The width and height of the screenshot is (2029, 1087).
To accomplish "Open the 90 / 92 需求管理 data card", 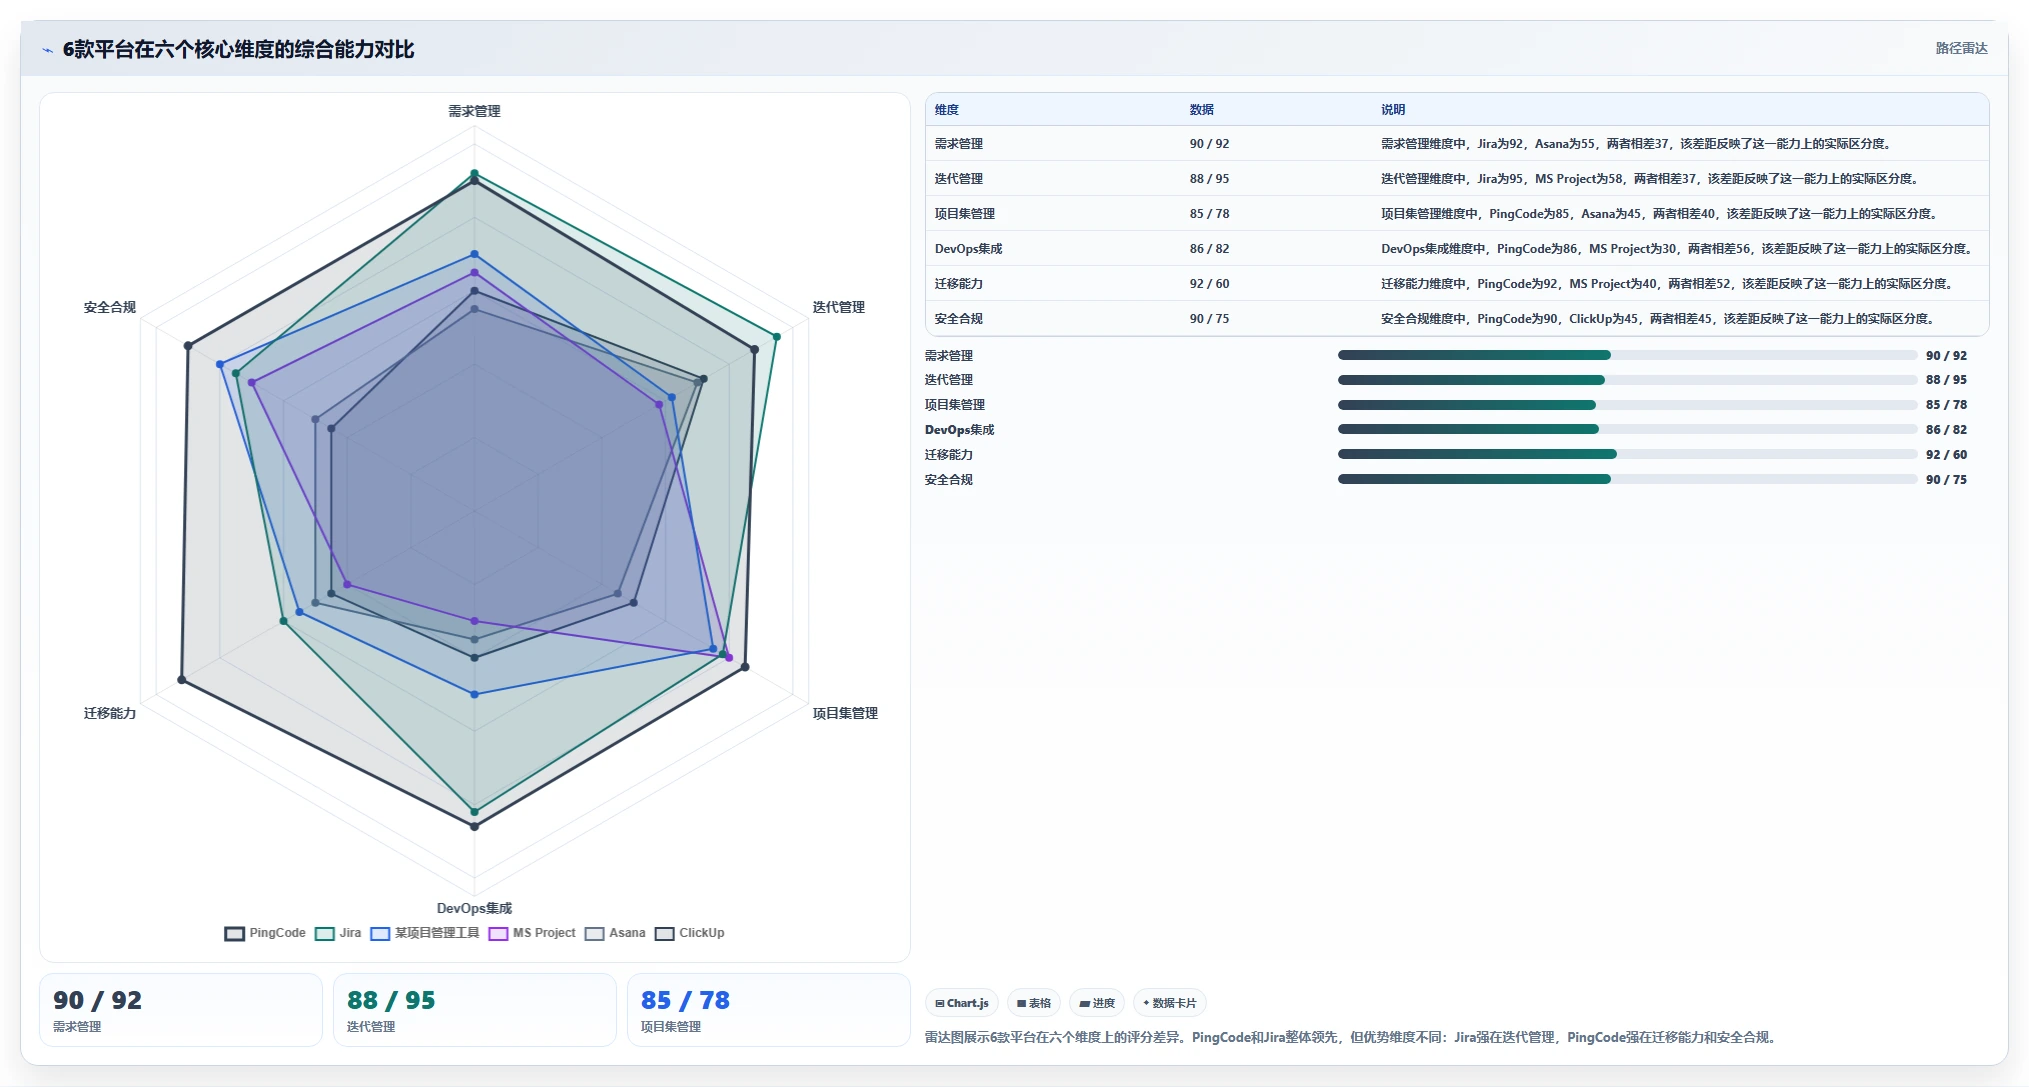I will tap(181, 1010).
